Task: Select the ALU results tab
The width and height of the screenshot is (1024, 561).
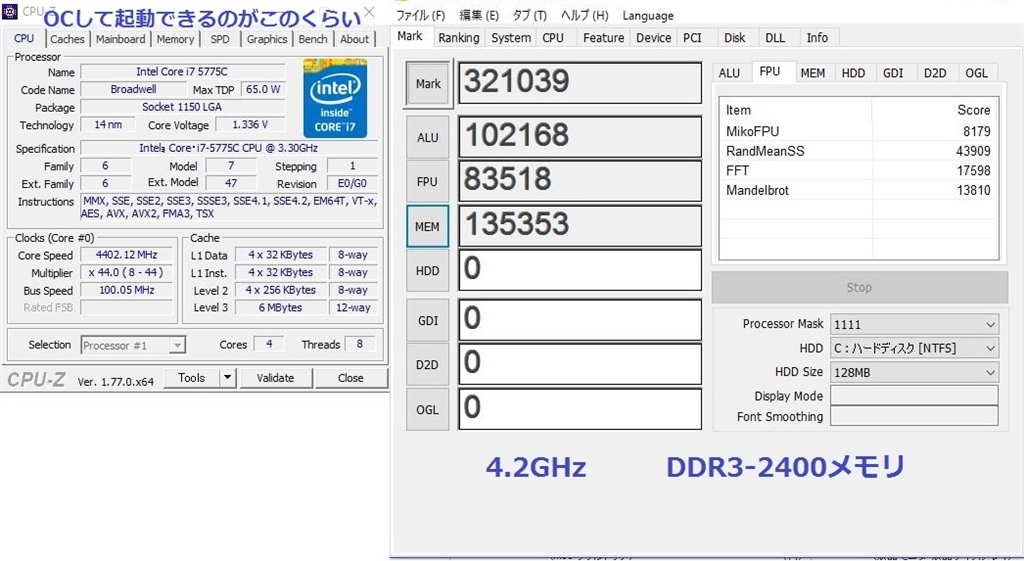Action: (729, 73)
